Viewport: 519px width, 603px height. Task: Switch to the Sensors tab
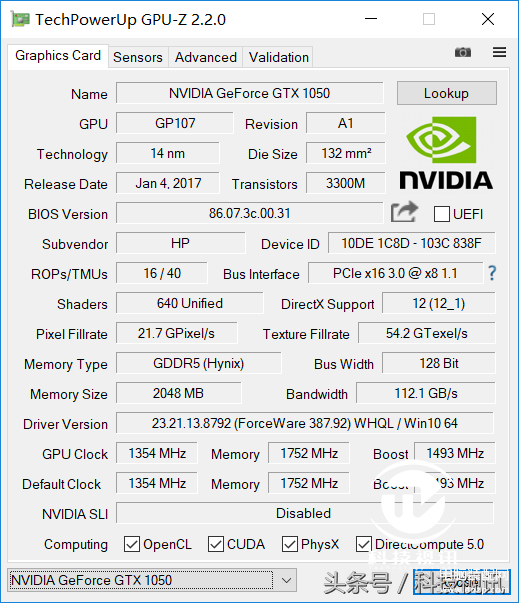click(138, 57)
